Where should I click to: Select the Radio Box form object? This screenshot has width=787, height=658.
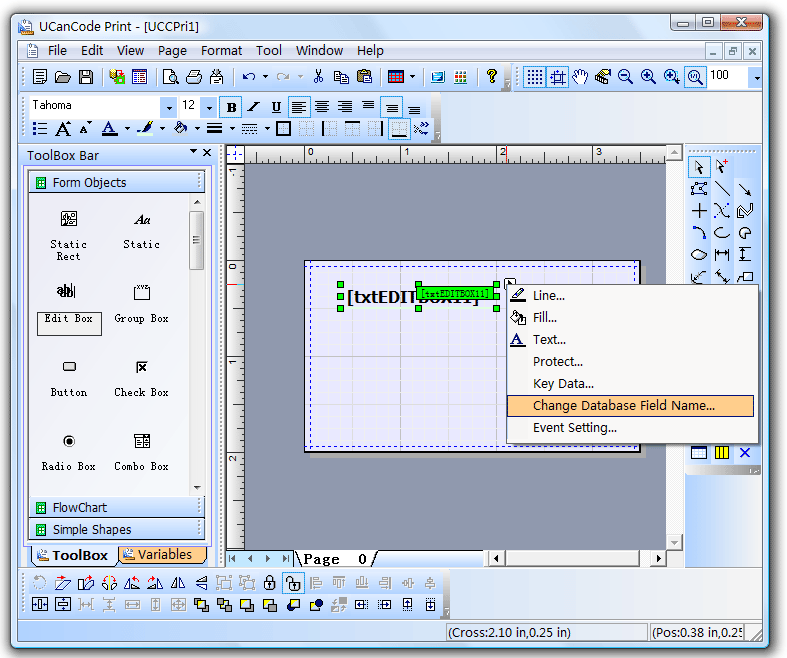[69, 453]
